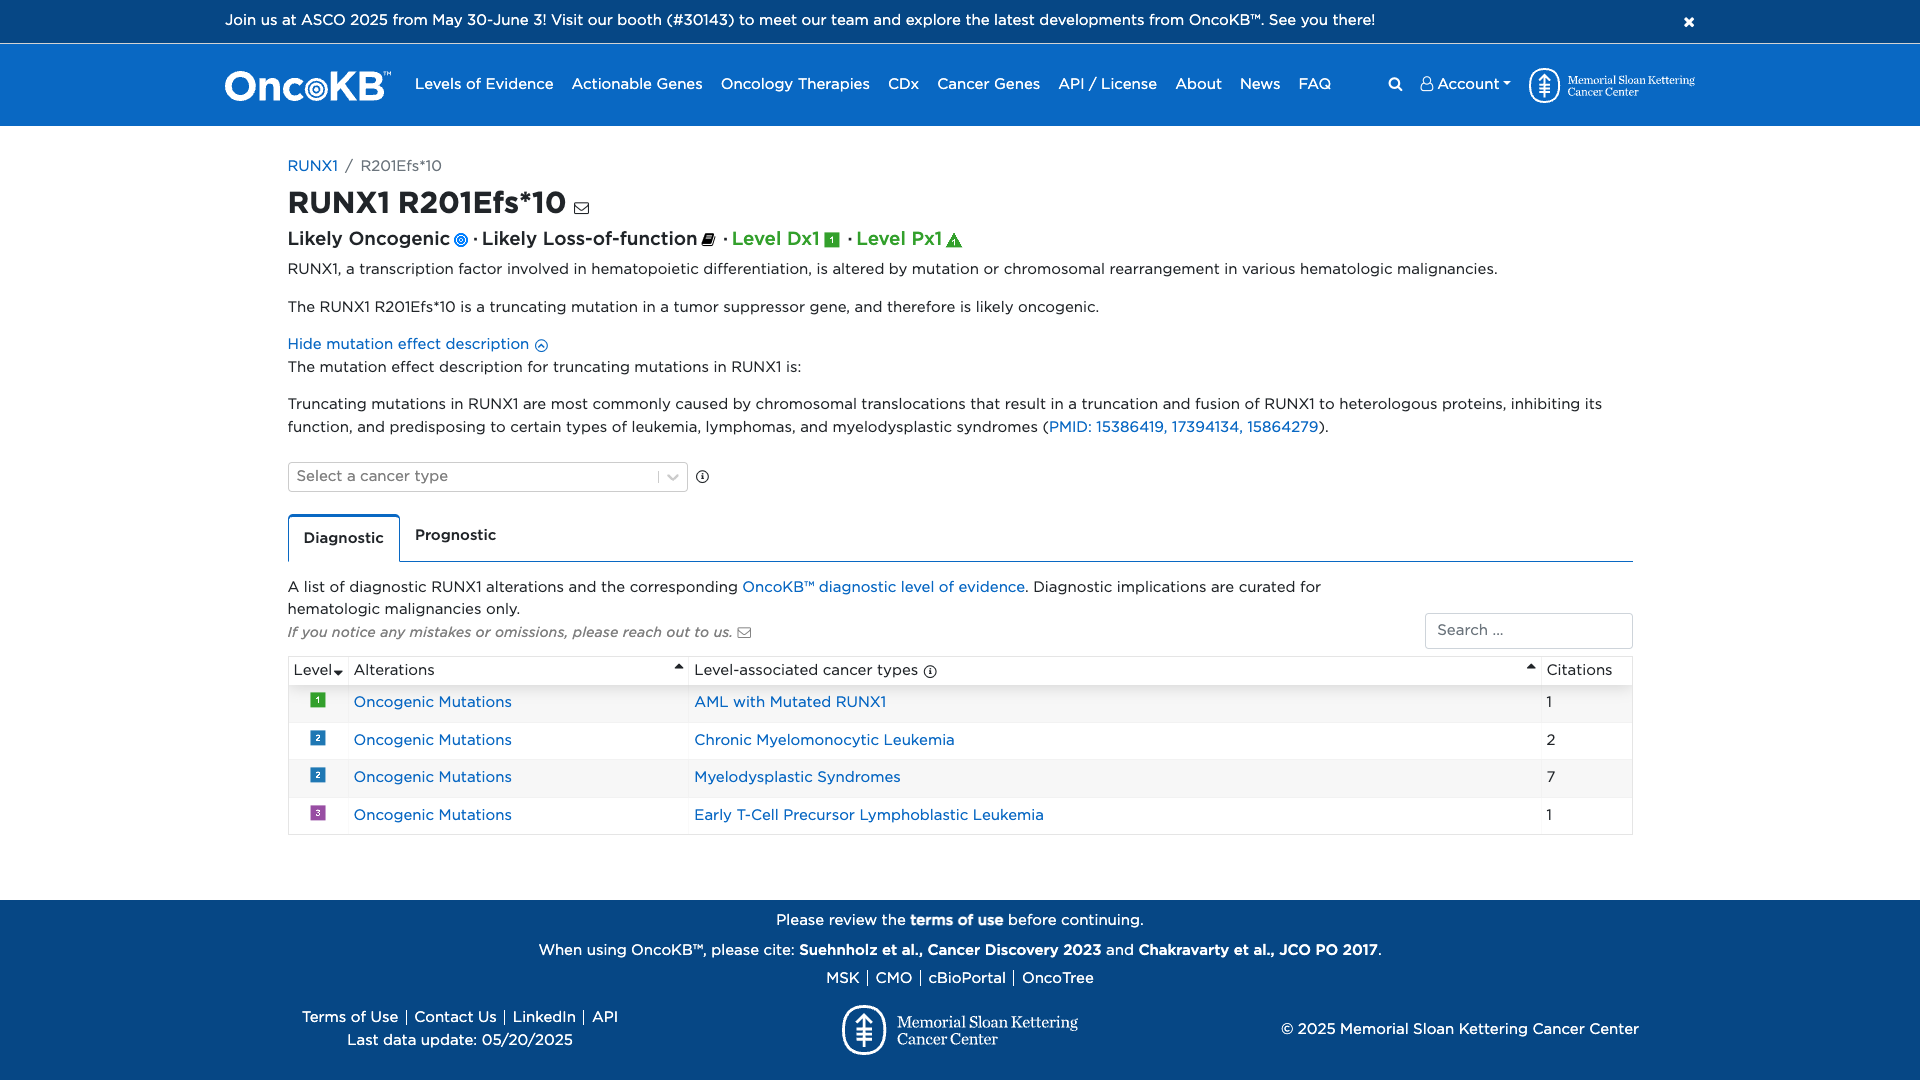
Task: Open the cBioPortal footer link
Action: point(966,979)
